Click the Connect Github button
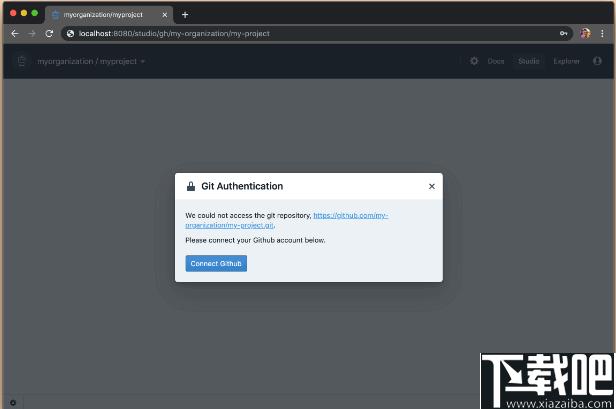Viewport: 616px width, 409px height. coord(216,263)
